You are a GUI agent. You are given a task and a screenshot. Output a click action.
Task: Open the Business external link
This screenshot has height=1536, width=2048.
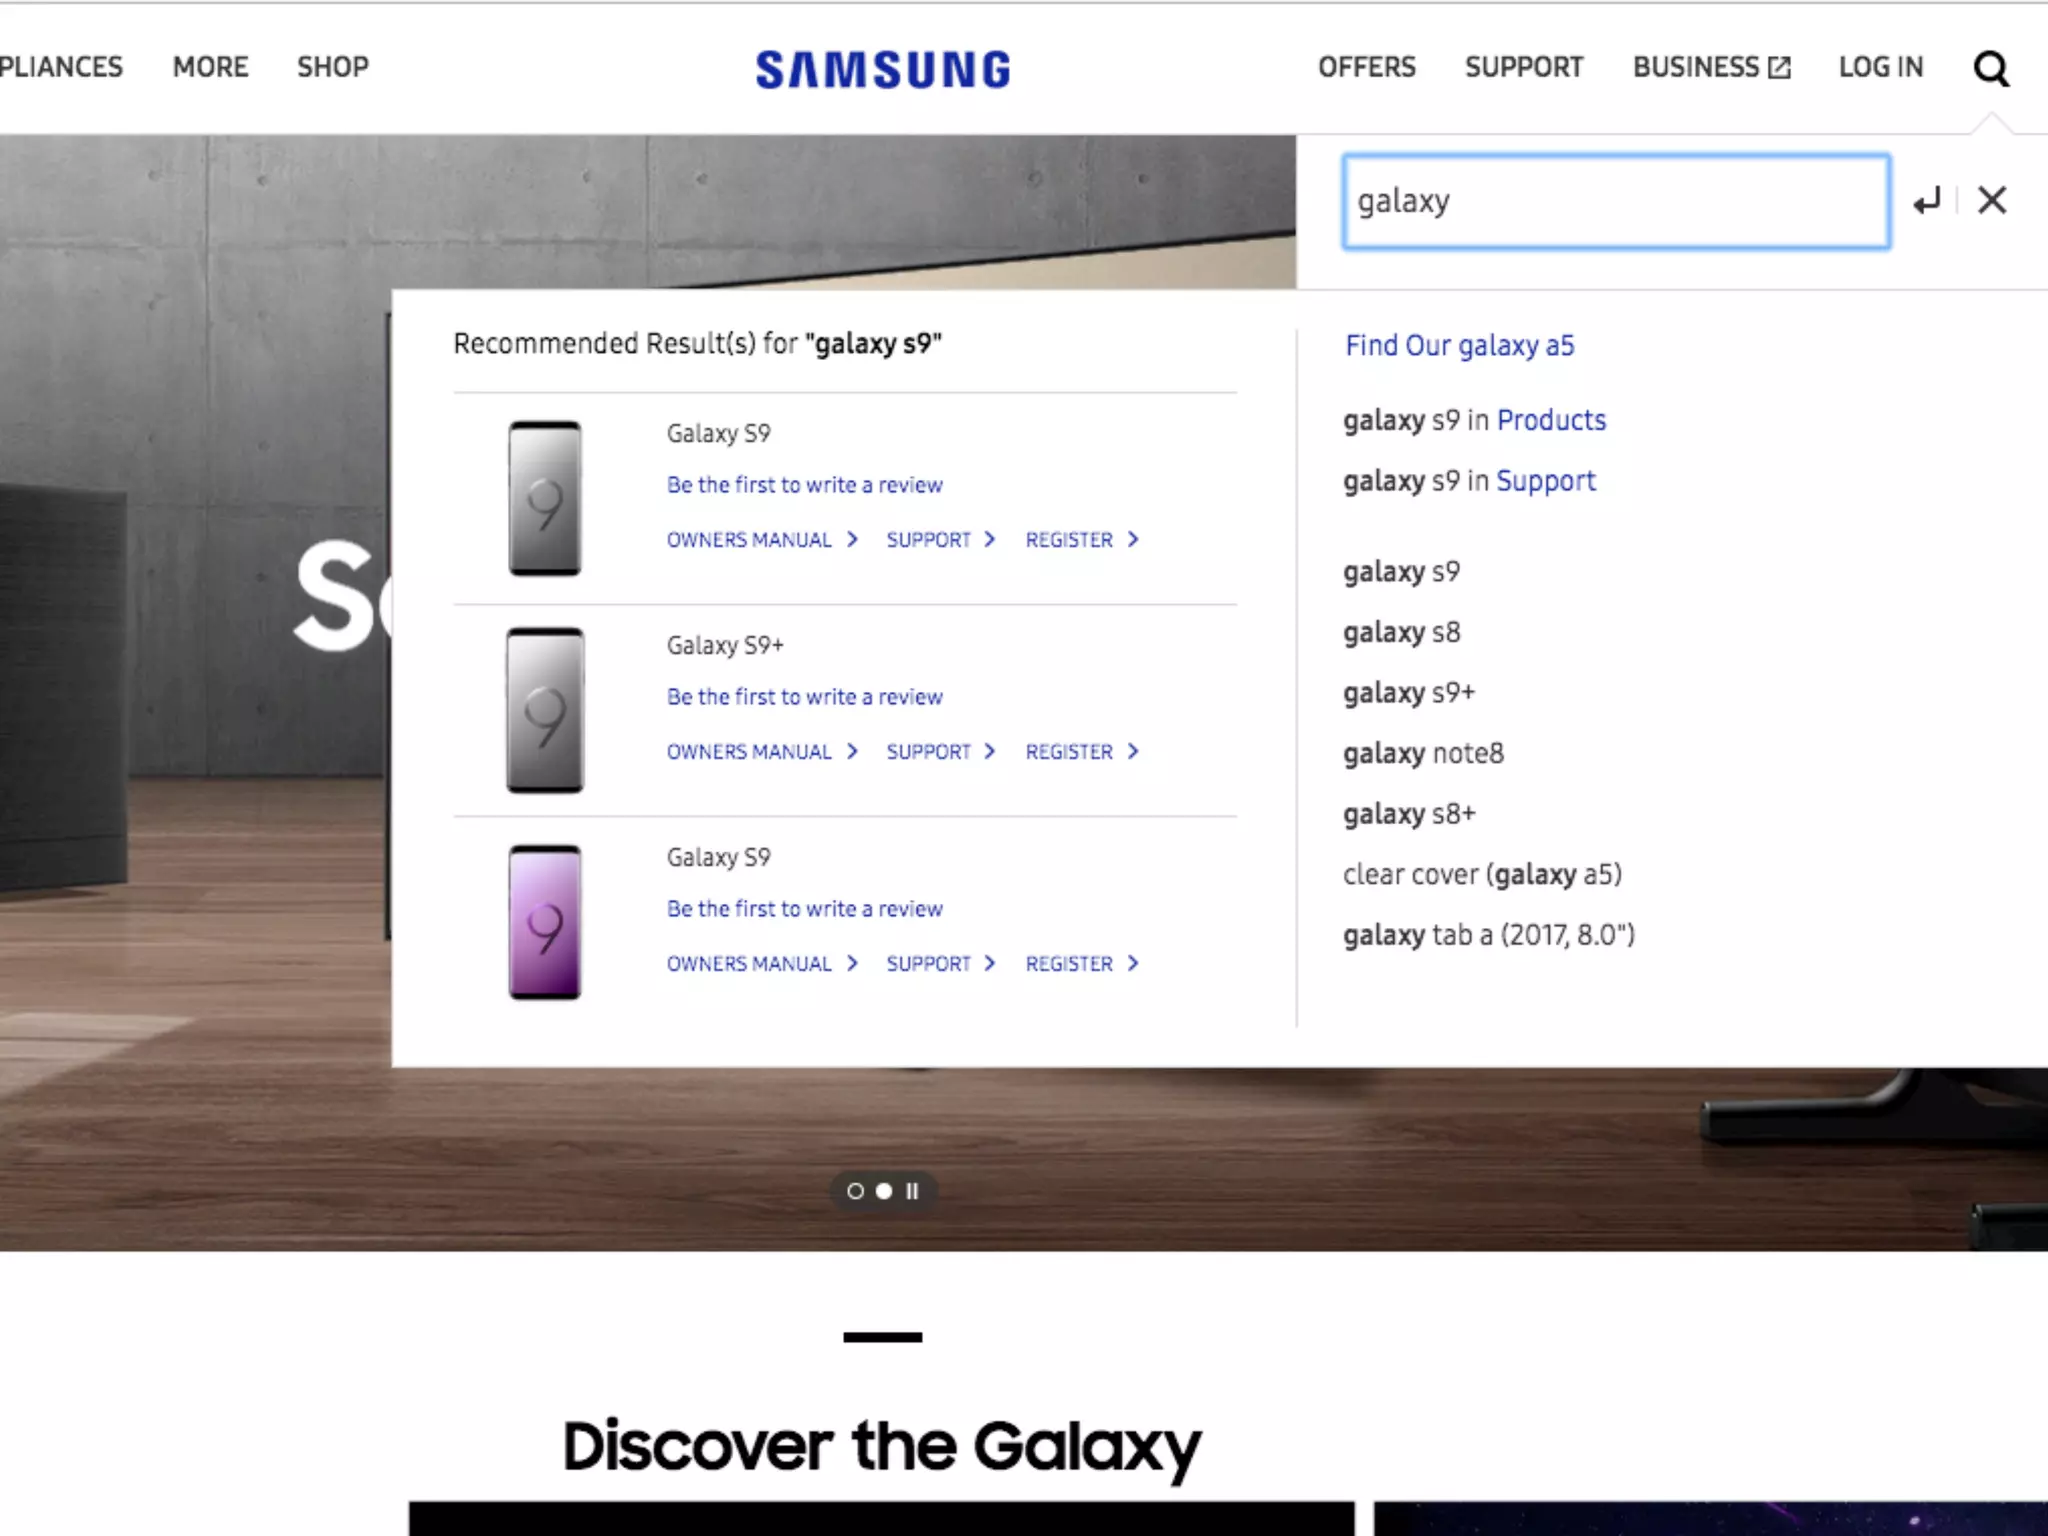coord(1711,67)
